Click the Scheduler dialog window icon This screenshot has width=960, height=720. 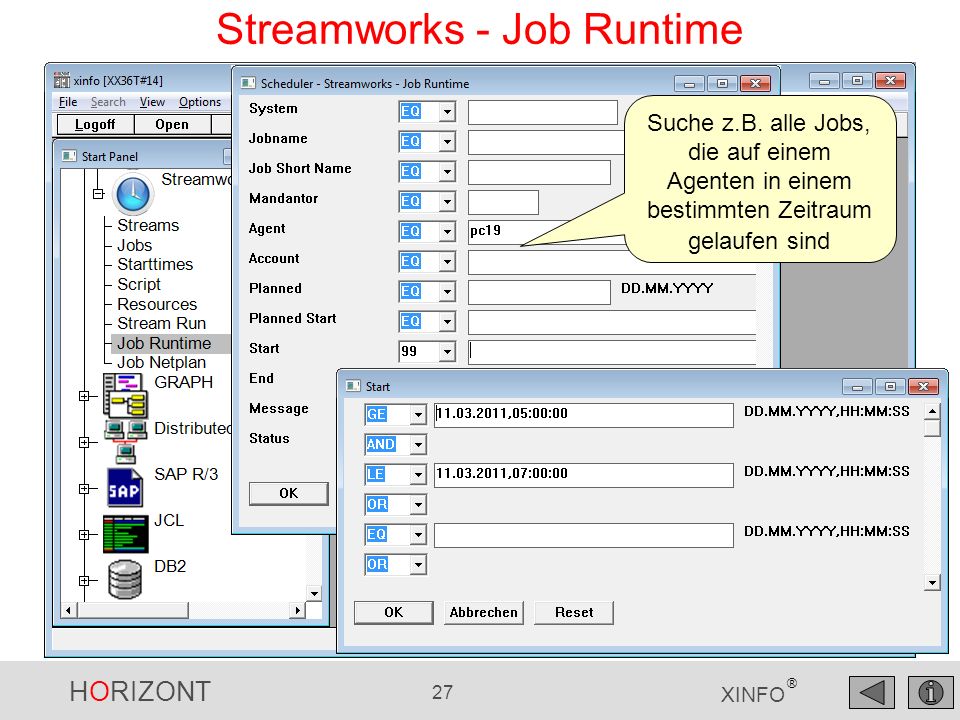point(248,83)
